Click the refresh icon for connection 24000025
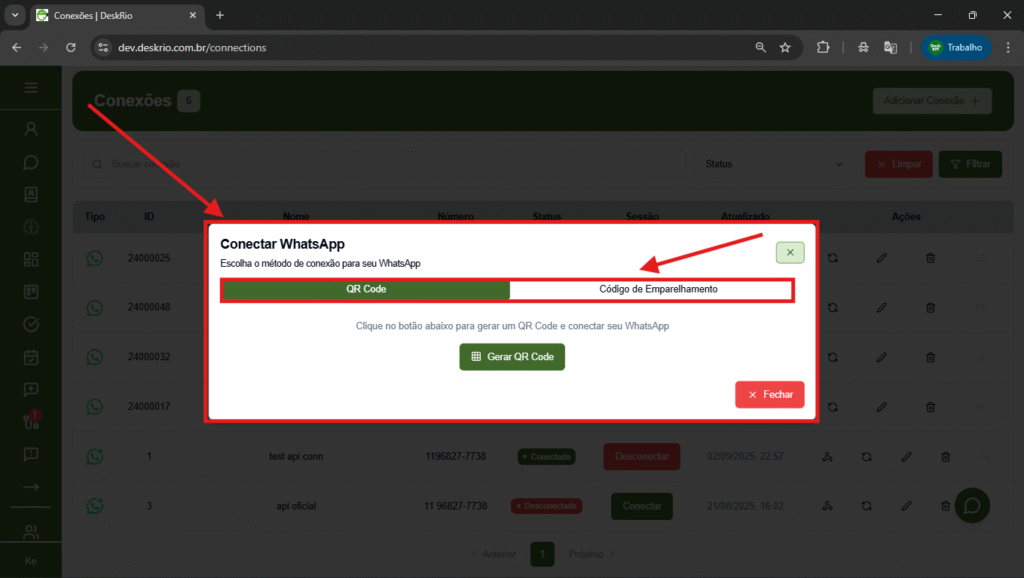1024x578 pixels. [833, 258]
